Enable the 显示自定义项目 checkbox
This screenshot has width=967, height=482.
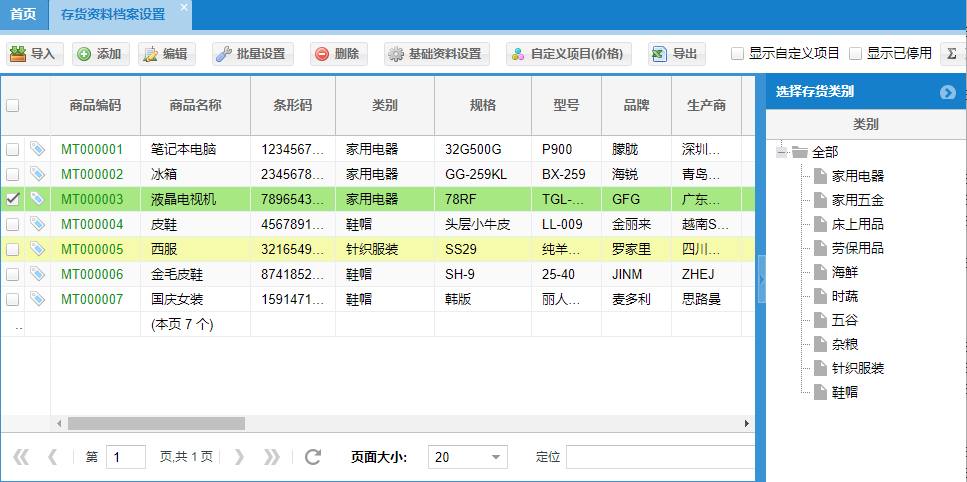737,54
